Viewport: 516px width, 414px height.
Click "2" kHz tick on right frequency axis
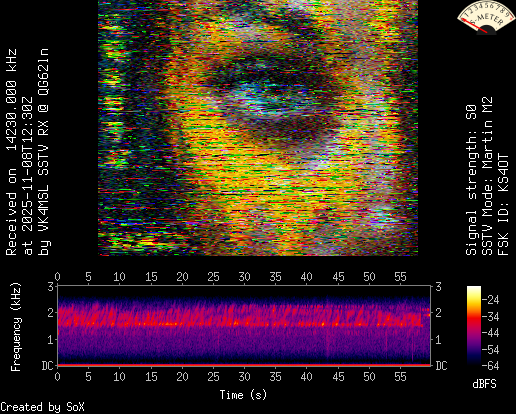tap(438, 313)
